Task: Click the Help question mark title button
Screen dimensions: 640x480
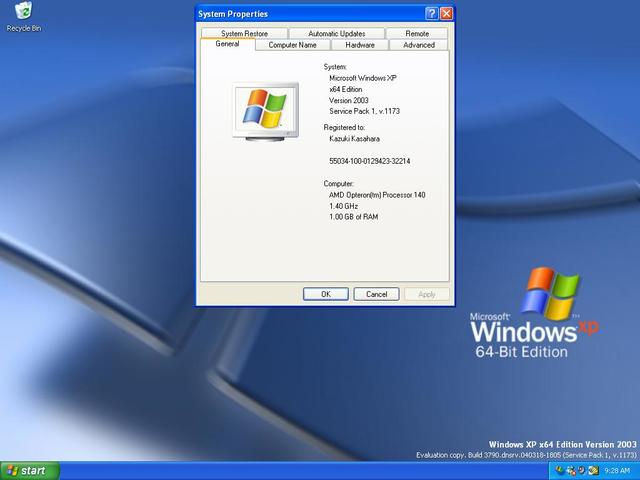Action: (x=431, y=13)
